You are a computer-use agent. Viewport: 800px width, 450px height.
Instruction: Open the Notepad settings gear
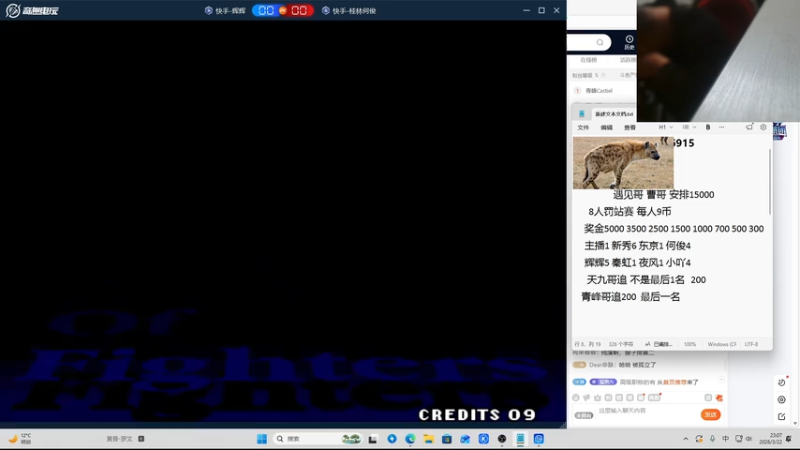click(x=763, y=127)
